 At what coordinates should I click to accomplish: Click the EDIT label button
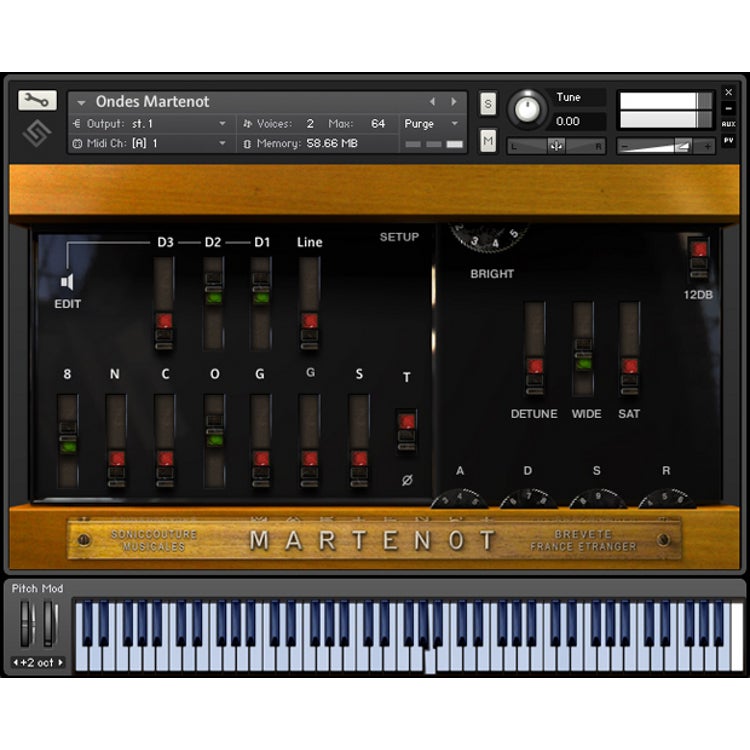(67, 304)
